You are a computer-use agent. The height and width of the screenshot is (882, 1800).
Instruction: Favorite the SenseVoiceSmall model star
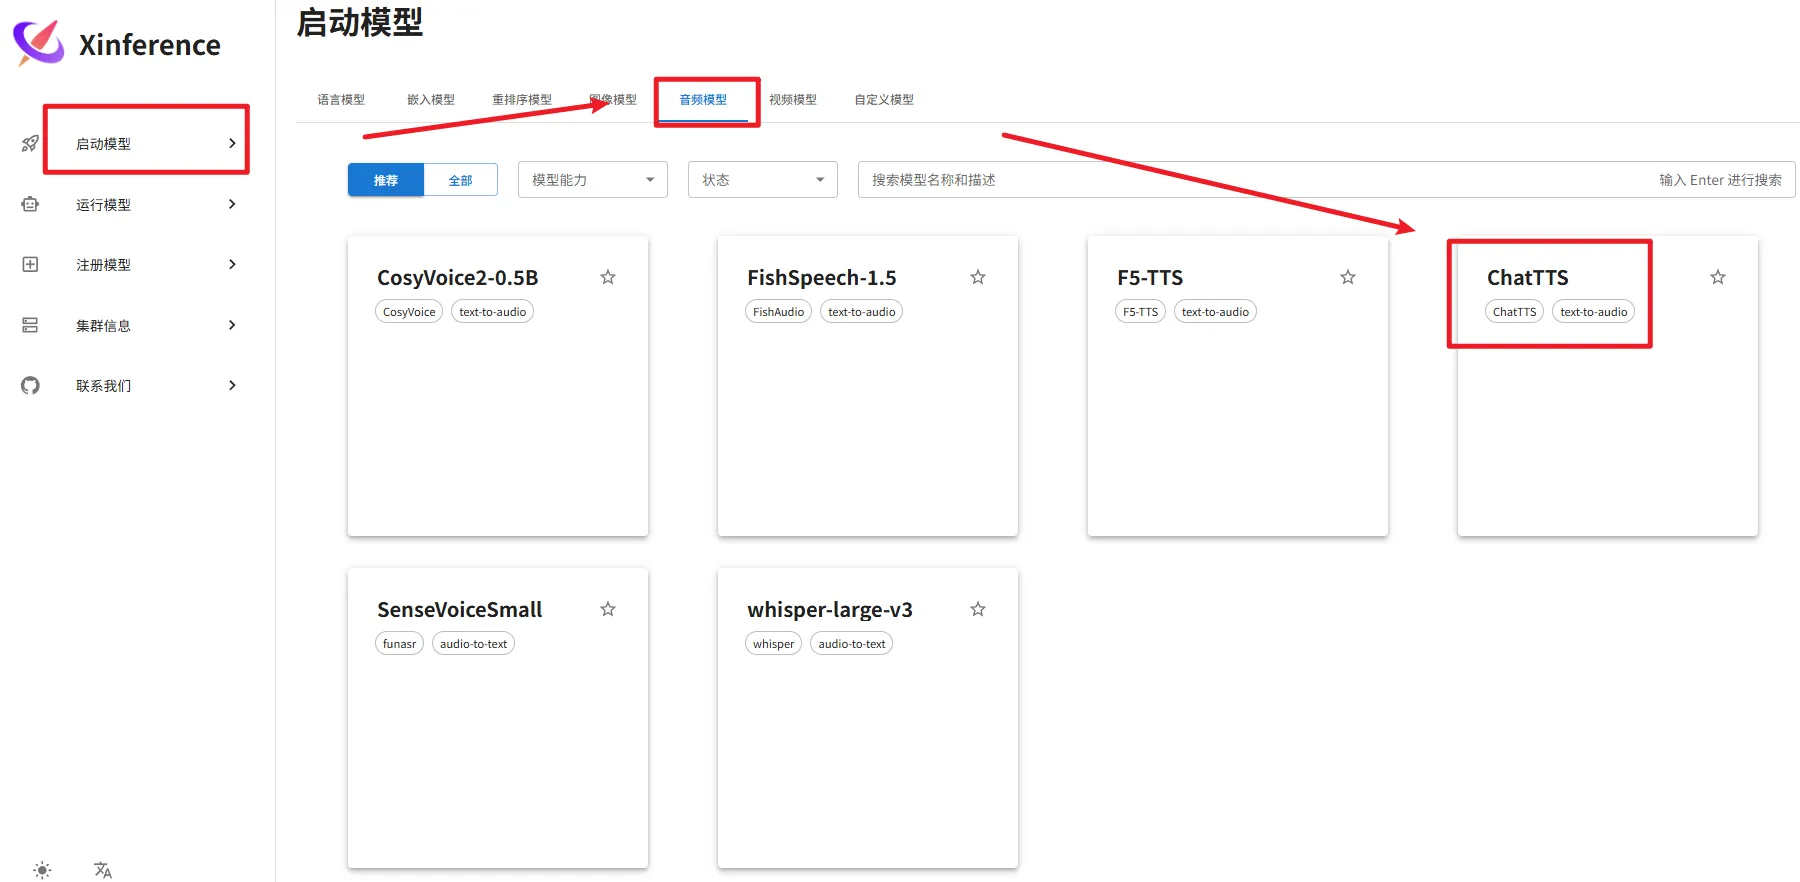pos(608,609)
